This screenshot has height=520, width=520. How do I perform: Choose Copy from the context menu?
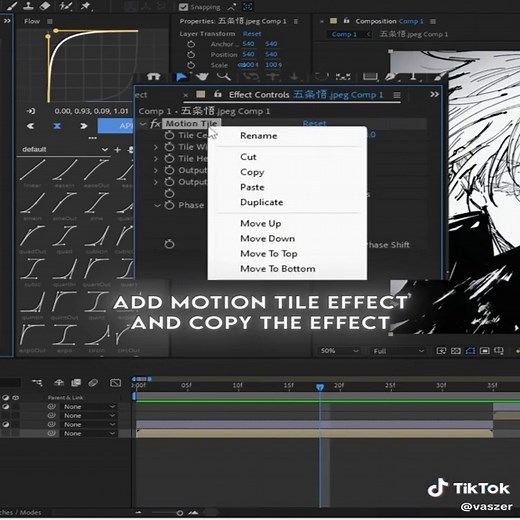pyautogui.click(x=252, y=172)
